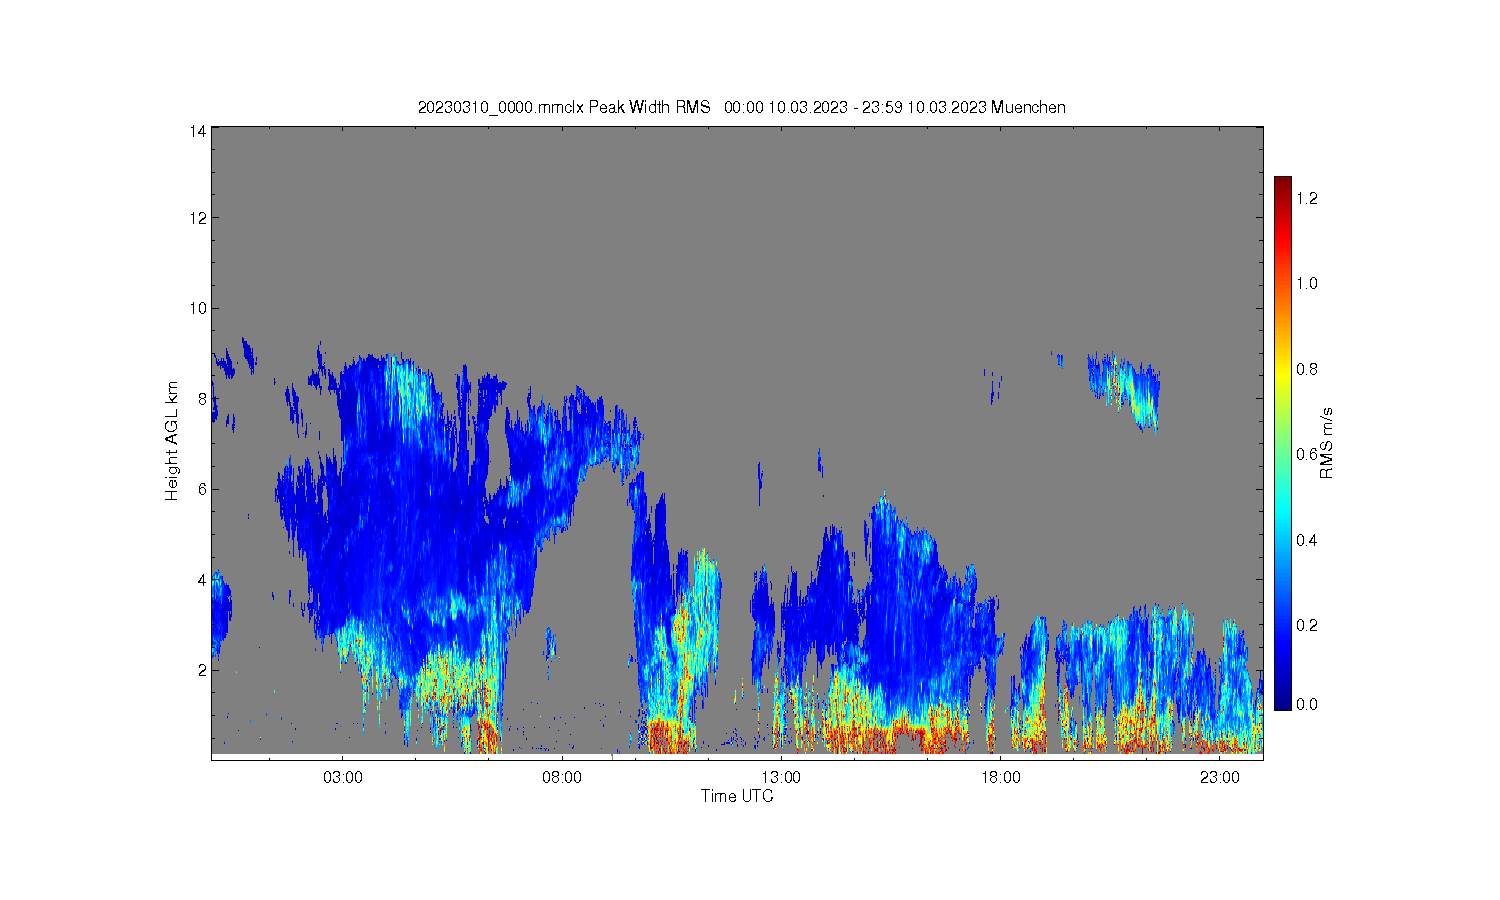Click the colorbar value 1.0
Screen dimensions: 1500x900
(x=1306, y=283)
